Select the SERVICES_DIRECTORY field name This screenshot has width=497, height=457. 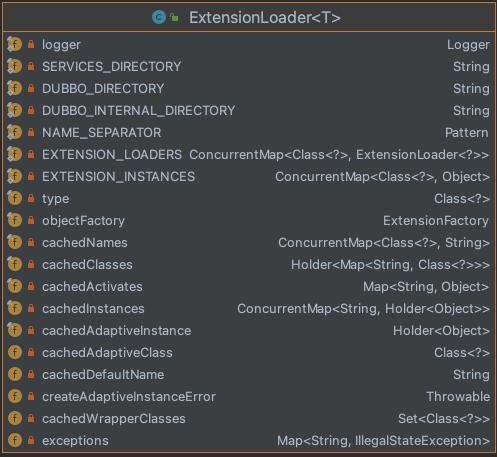coord(111,67)
